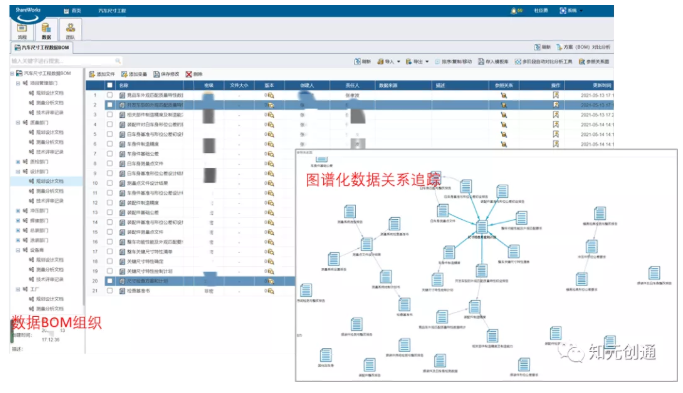Viewport: 683px width, 393px height.
Task: Click the 存入模板库 save to template button
Action: click(493, 61)
